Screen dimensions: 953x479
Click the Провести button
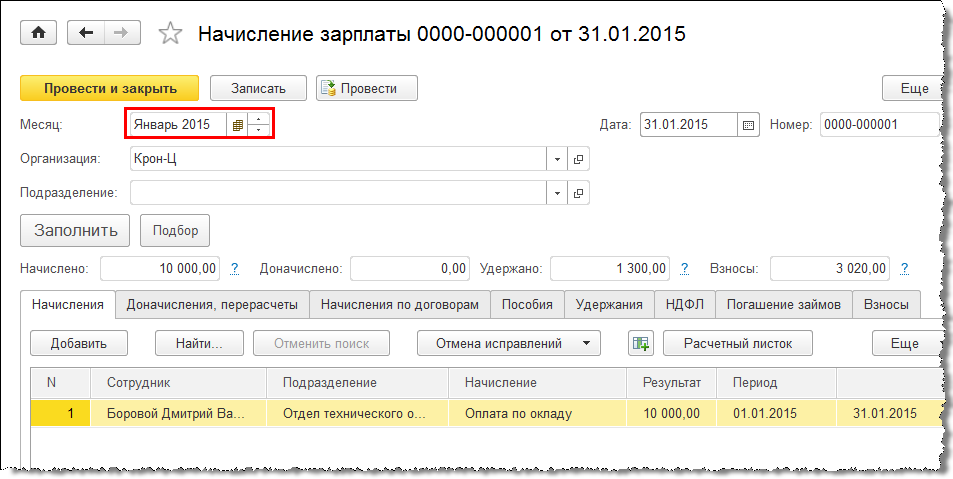[366, 88]
